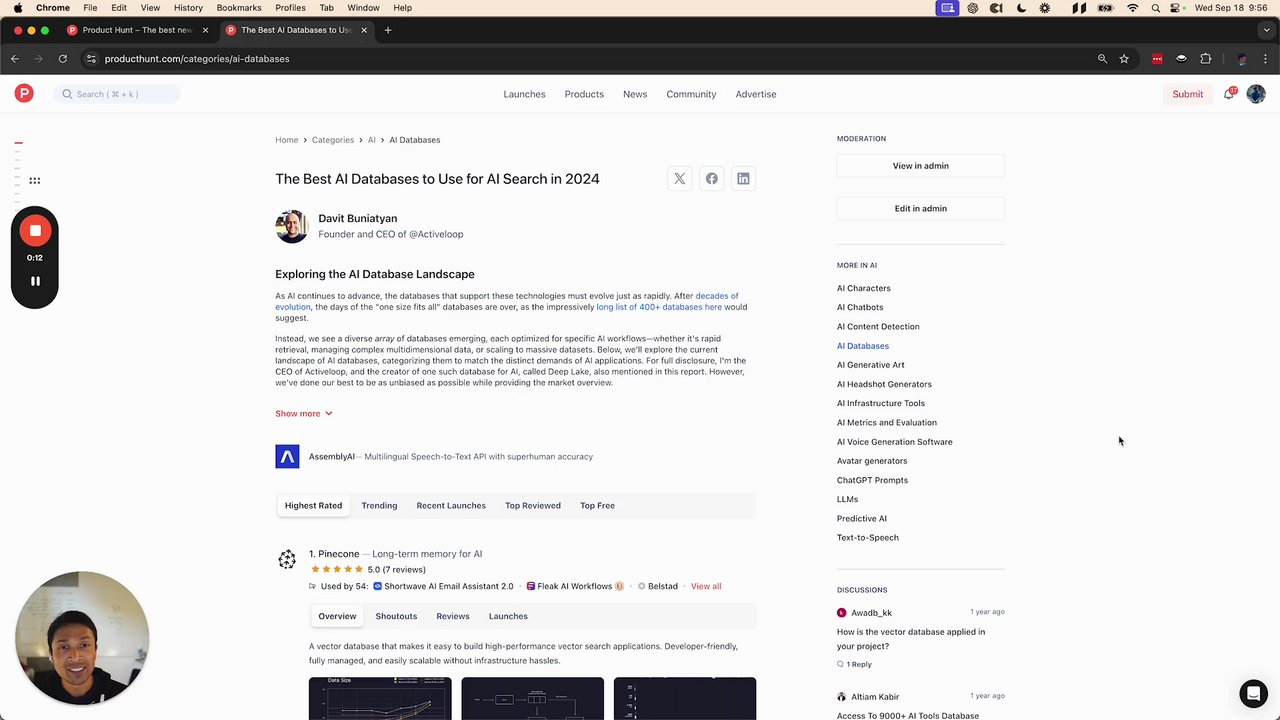Viewport: 1280px width, 720px height.
Task: Open the Chrome extensions puzzle icon
Action: [1206, 59]
